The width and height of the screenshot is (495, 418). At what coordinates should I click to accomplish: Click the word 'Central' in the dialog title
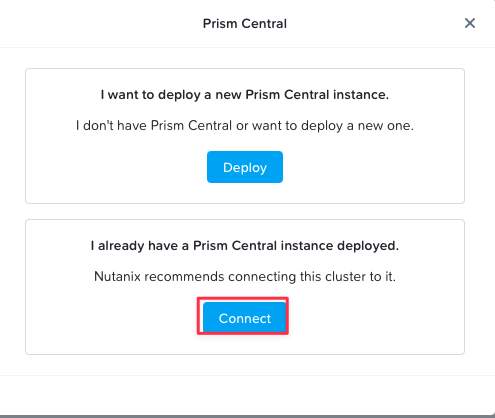(x=264, y=24)
